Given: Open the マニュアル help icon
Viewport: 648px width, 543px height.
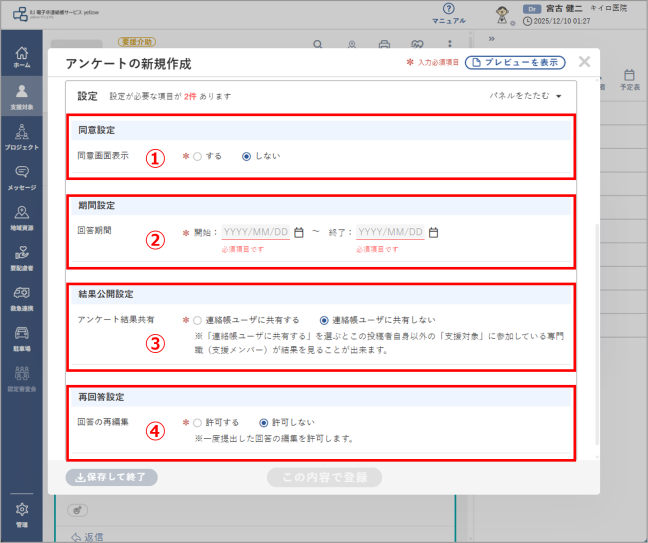Looking at the screenshot, I should pos(449,14).
